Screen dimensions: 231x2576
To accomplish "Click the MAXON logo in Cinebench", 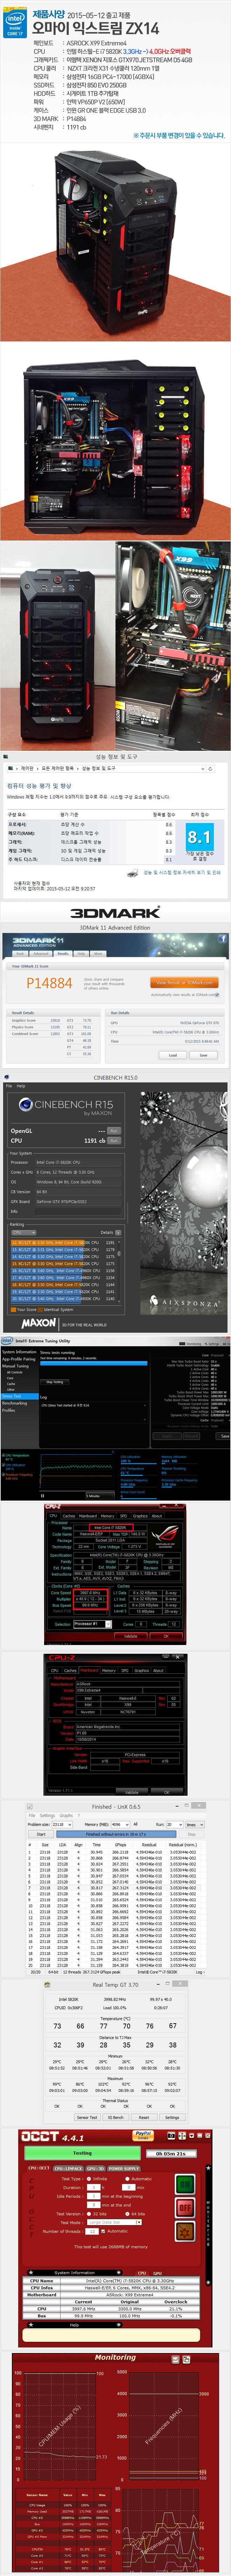I will tap(38, 1323).
